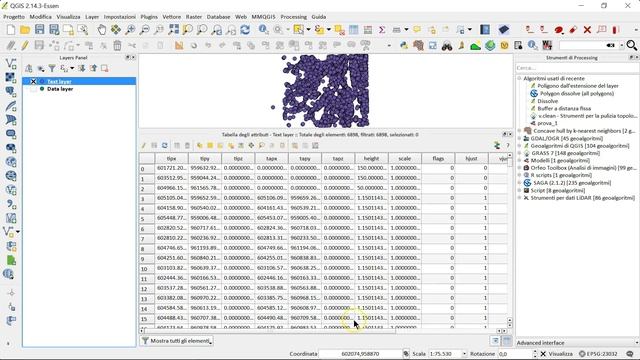The width and height of the screenshot is (640, 360).
Task: Click the scale column header
Action: point(405,158)
